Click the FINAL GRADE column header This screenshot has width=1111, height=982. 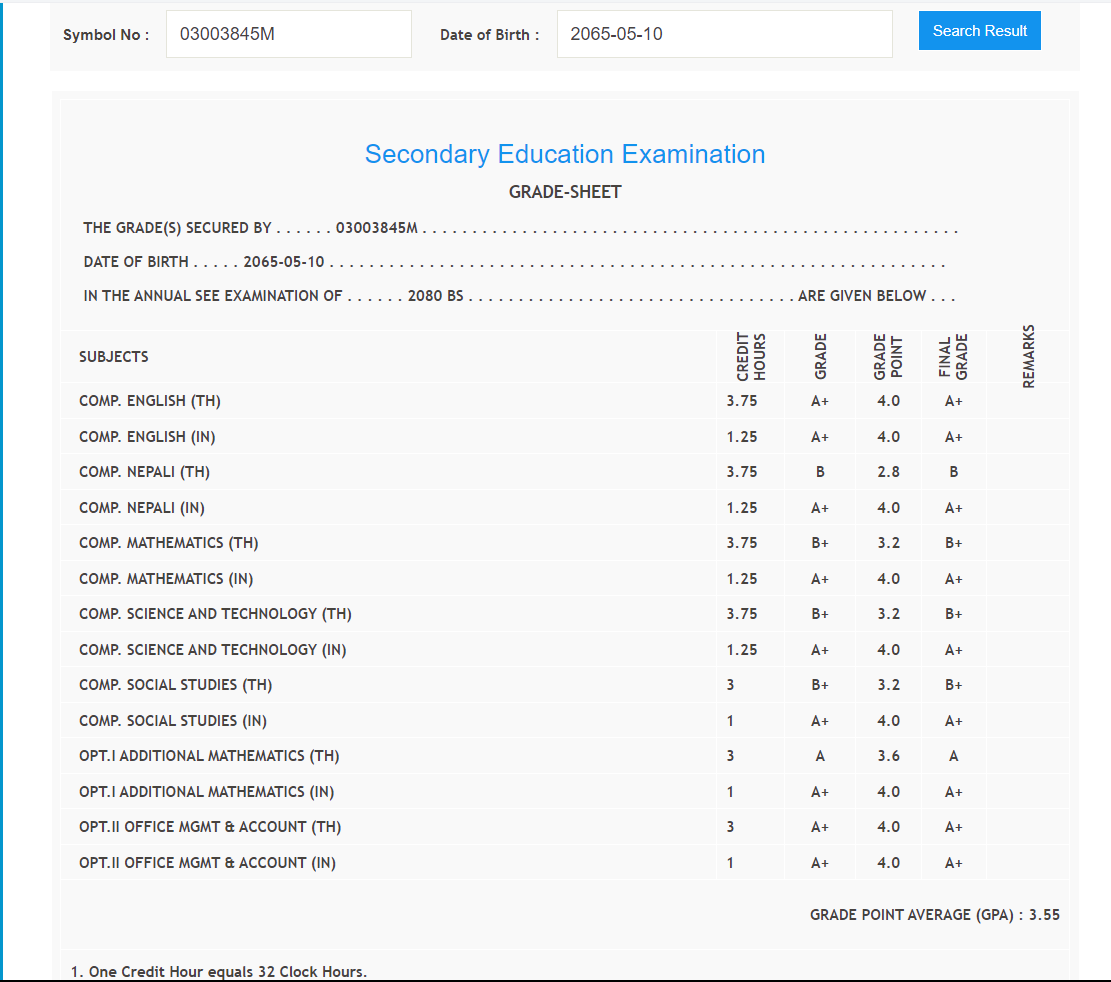953,357
